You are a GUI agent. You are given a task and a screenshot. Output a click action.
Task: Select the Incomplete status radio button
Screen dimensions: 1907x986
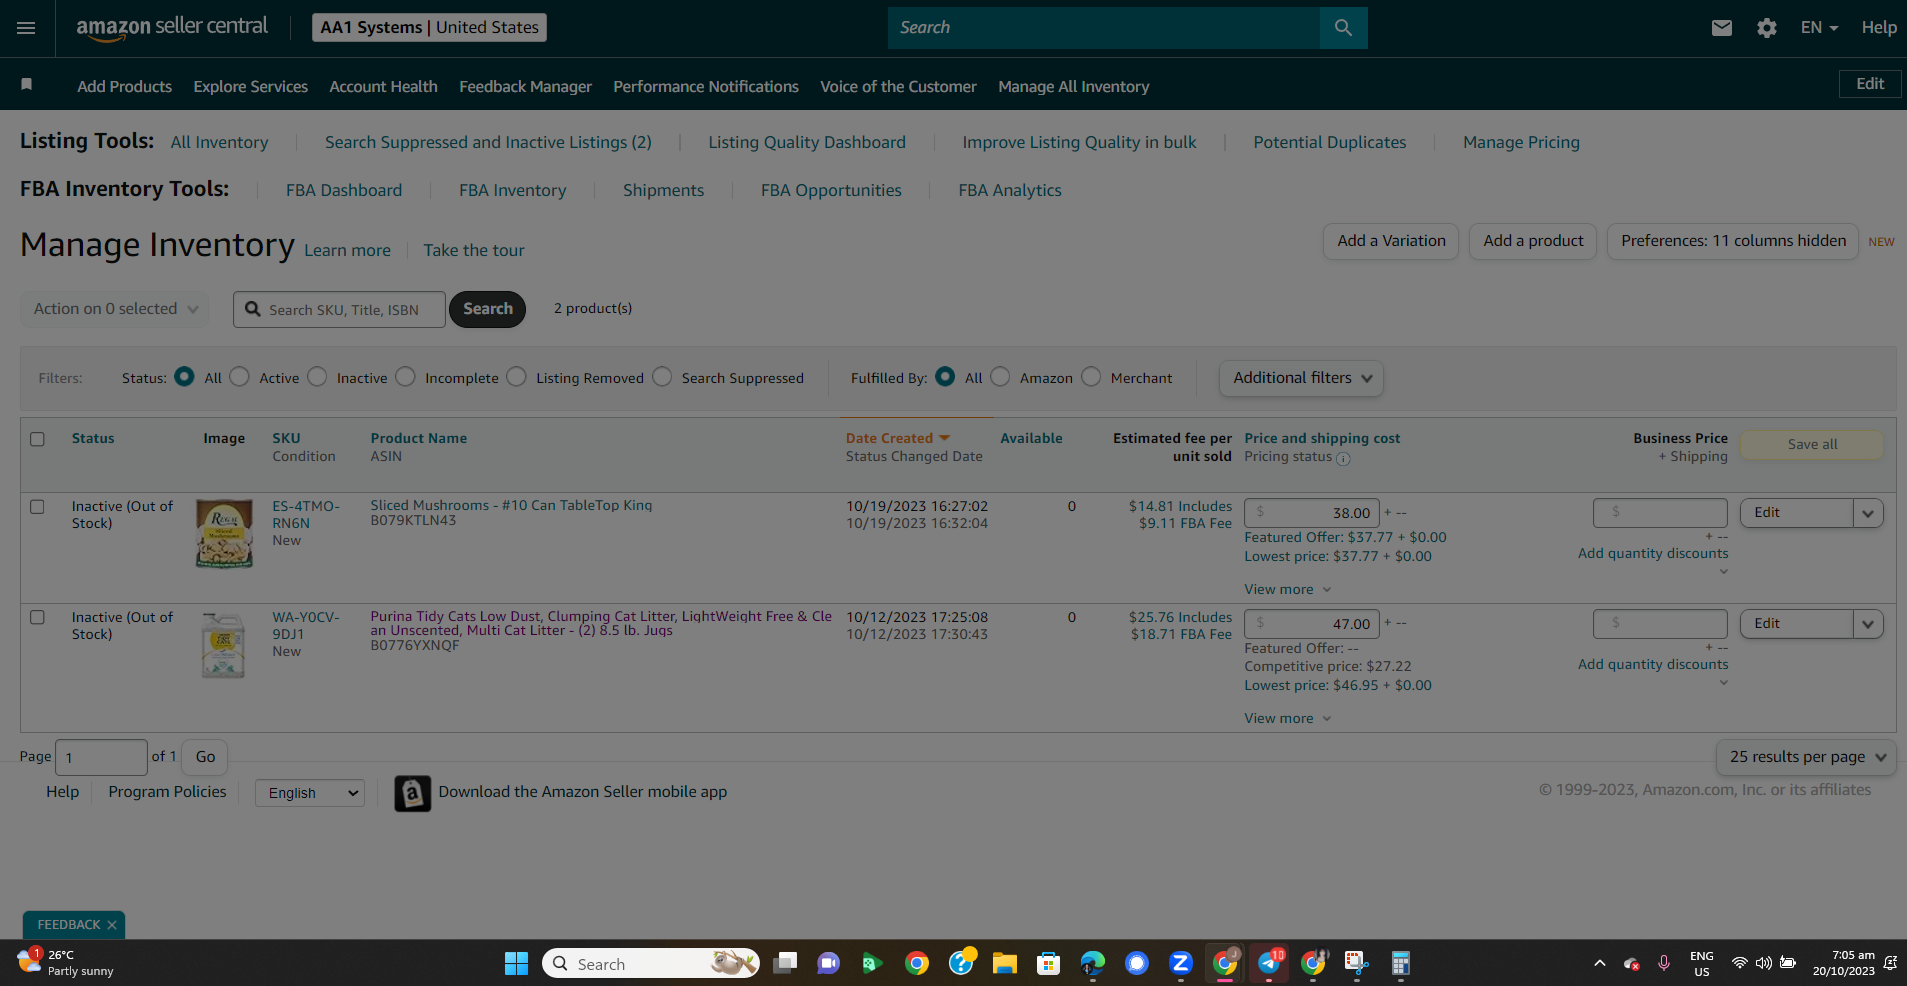click(405, 377)
